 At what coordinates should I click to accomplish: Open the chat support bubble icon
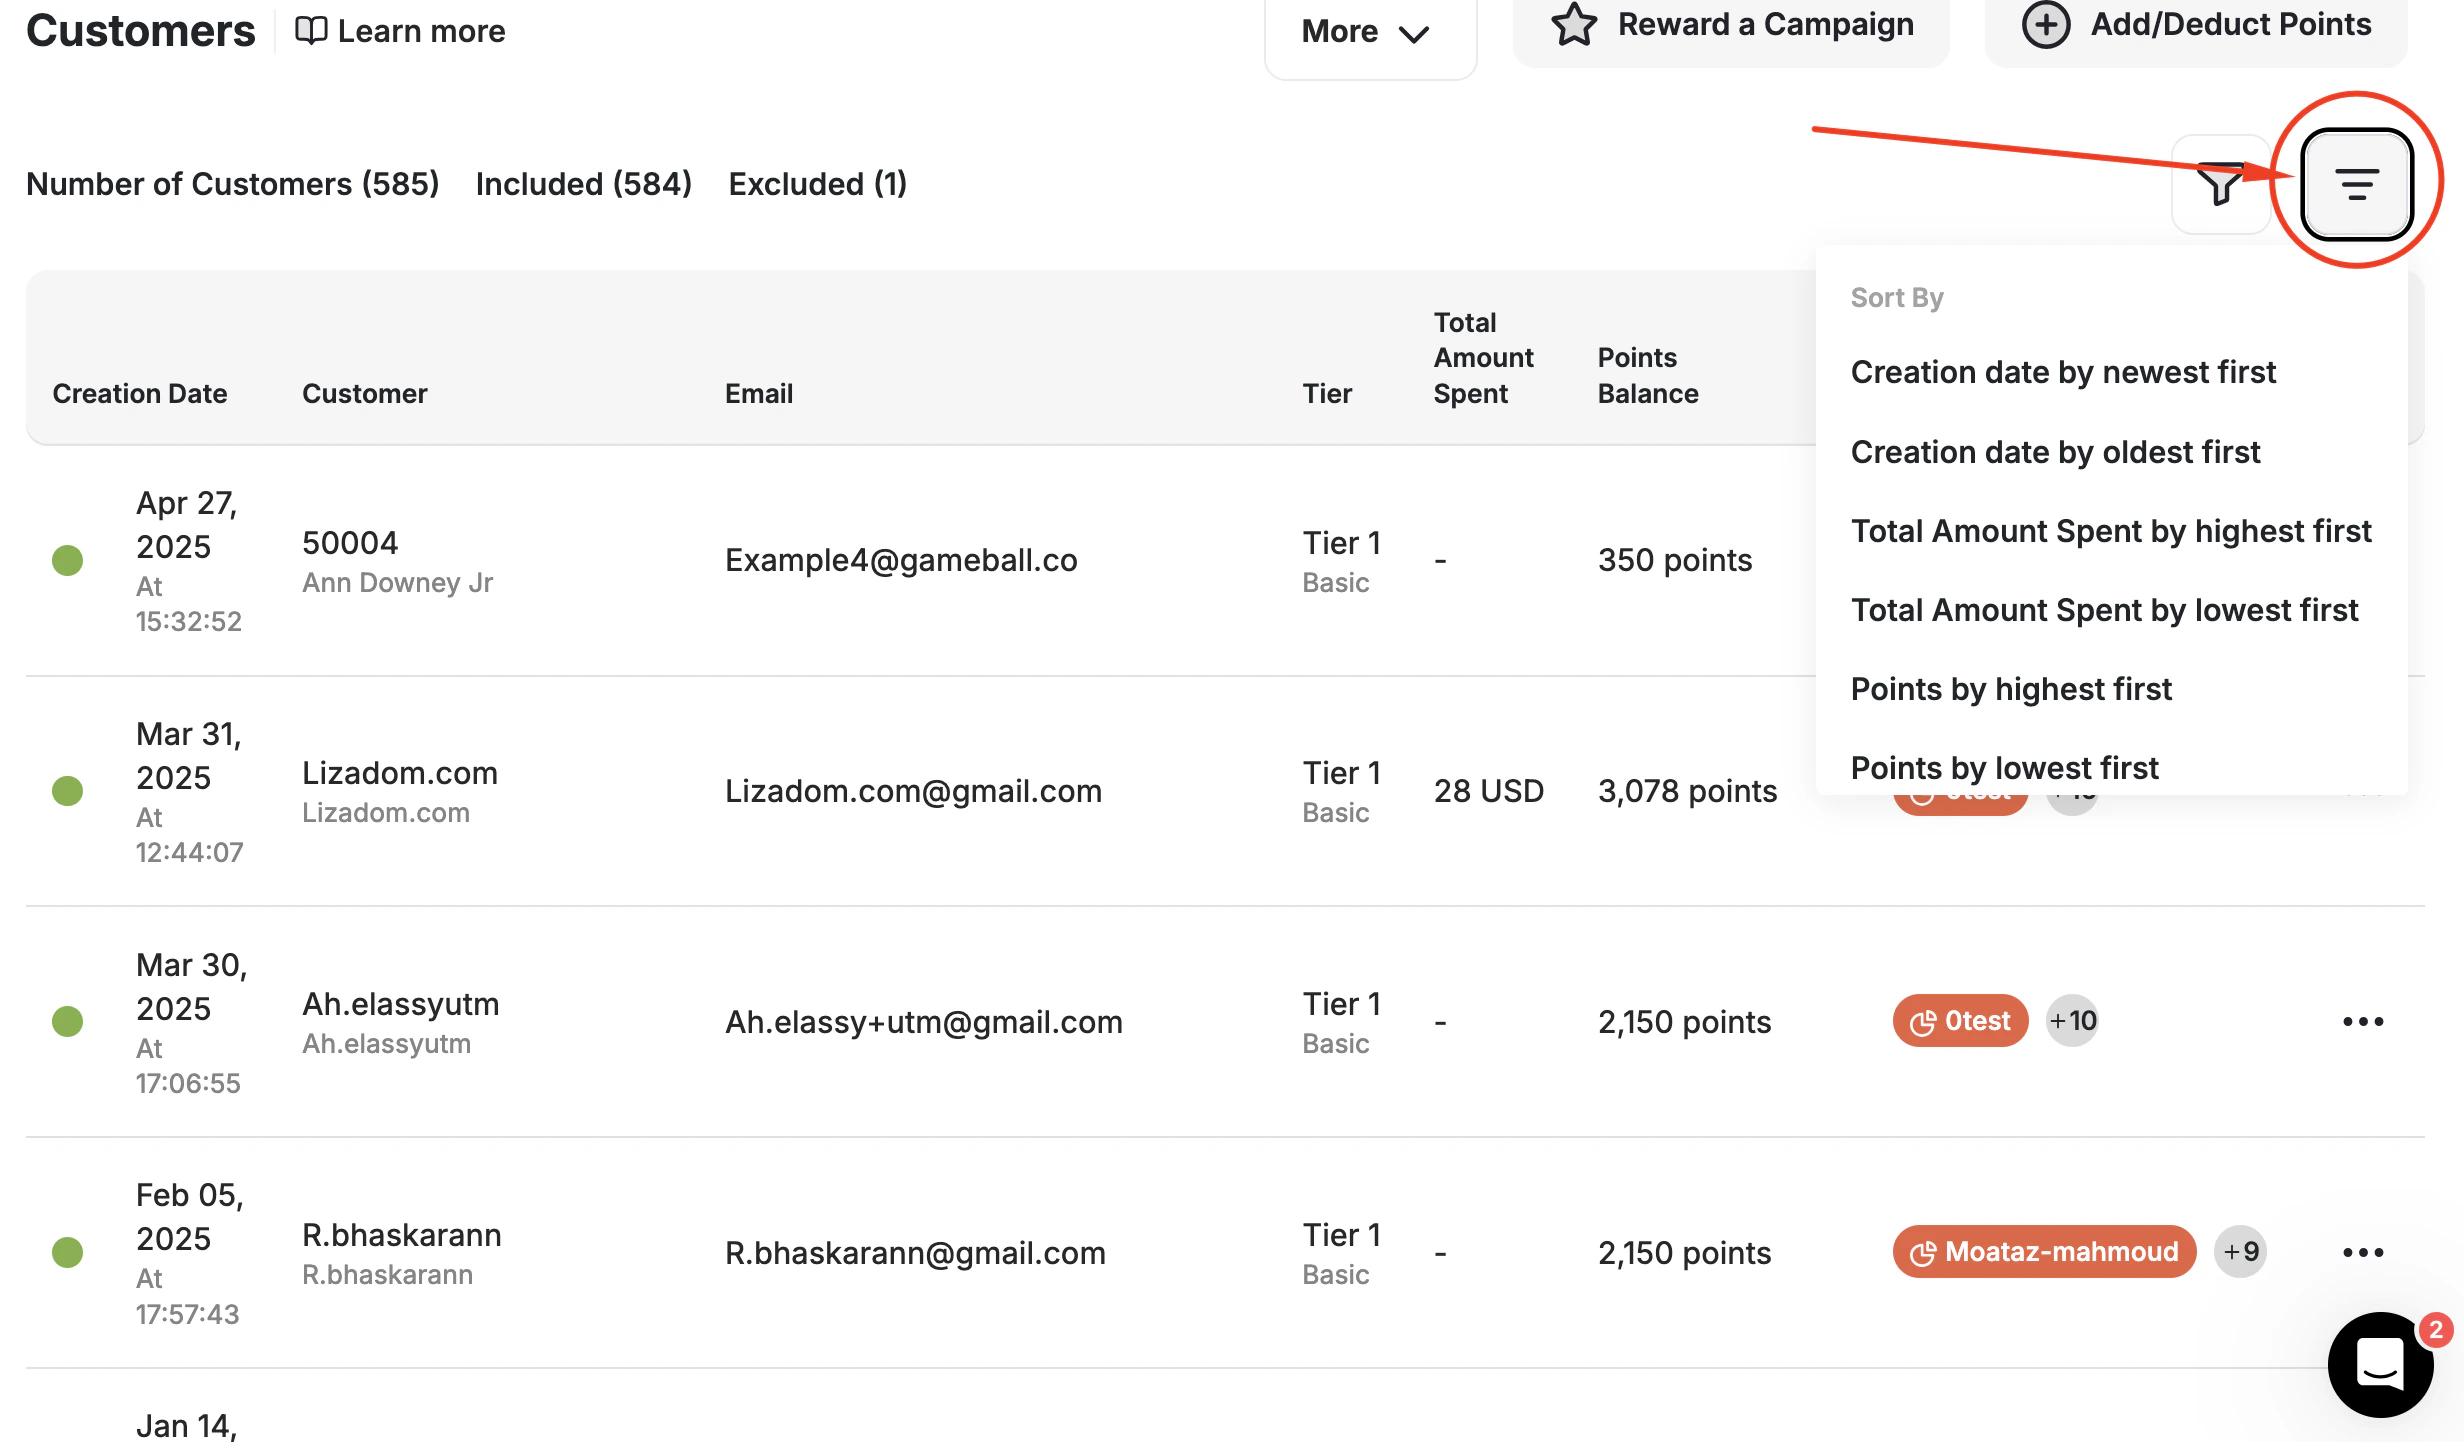tap(2381, 1365)
